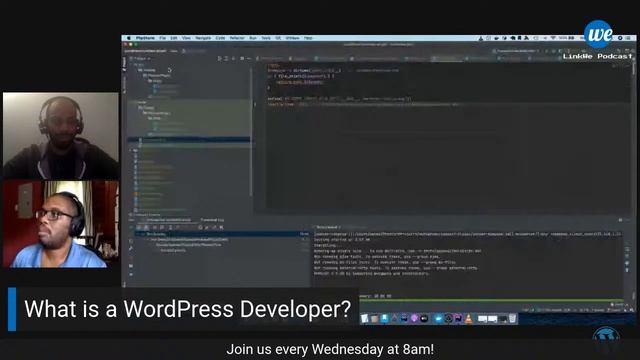The height and width of the screenshot is (360, 640).
Task: Open the View menu
Action: [186, 38]
